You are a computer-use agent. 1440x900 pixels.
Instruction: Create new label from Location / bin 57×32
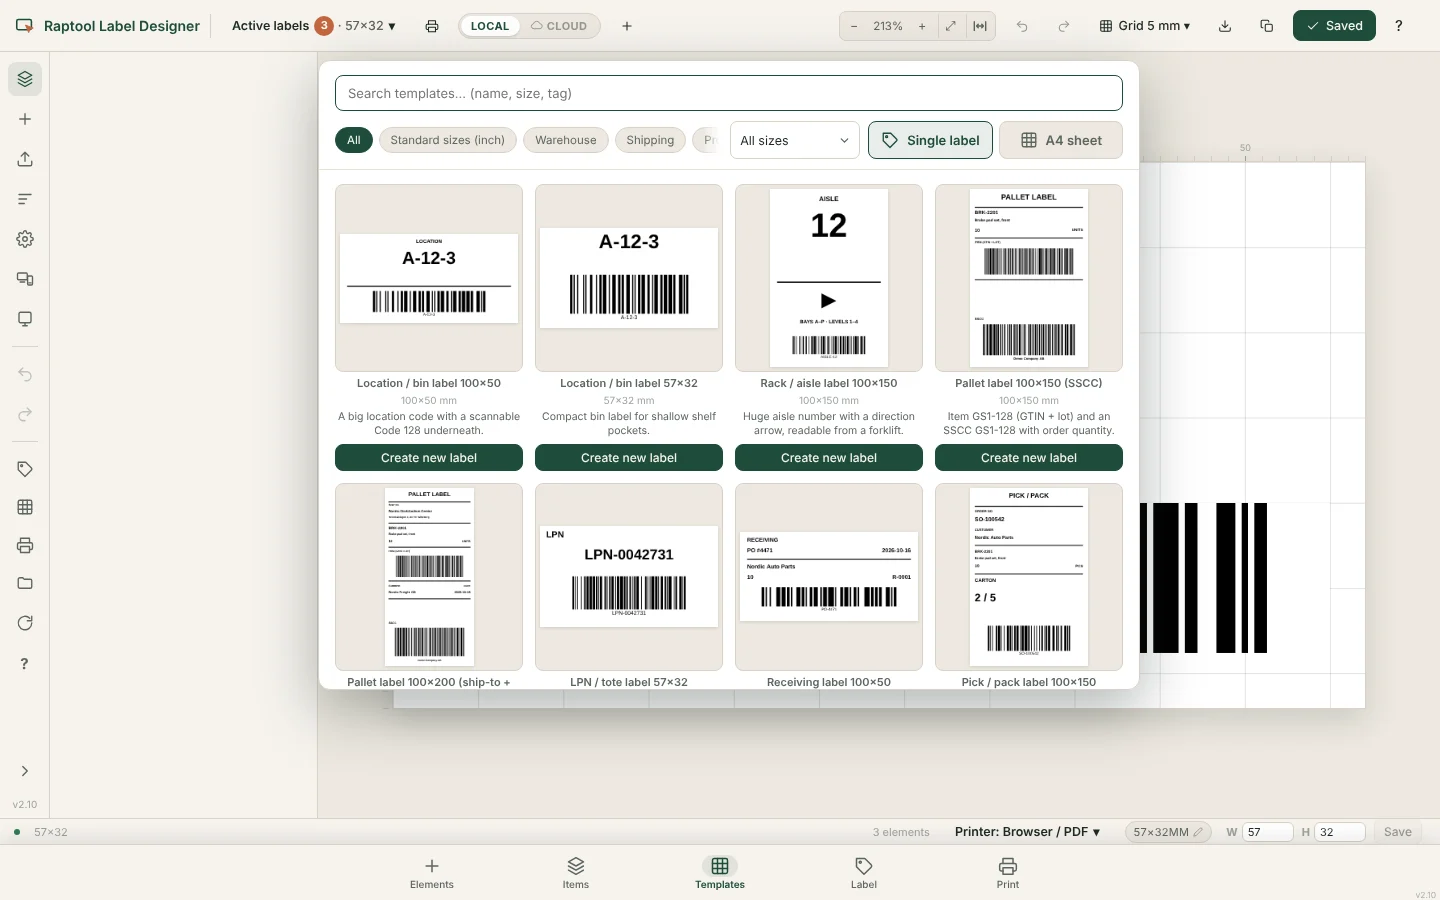pos(629,458)
